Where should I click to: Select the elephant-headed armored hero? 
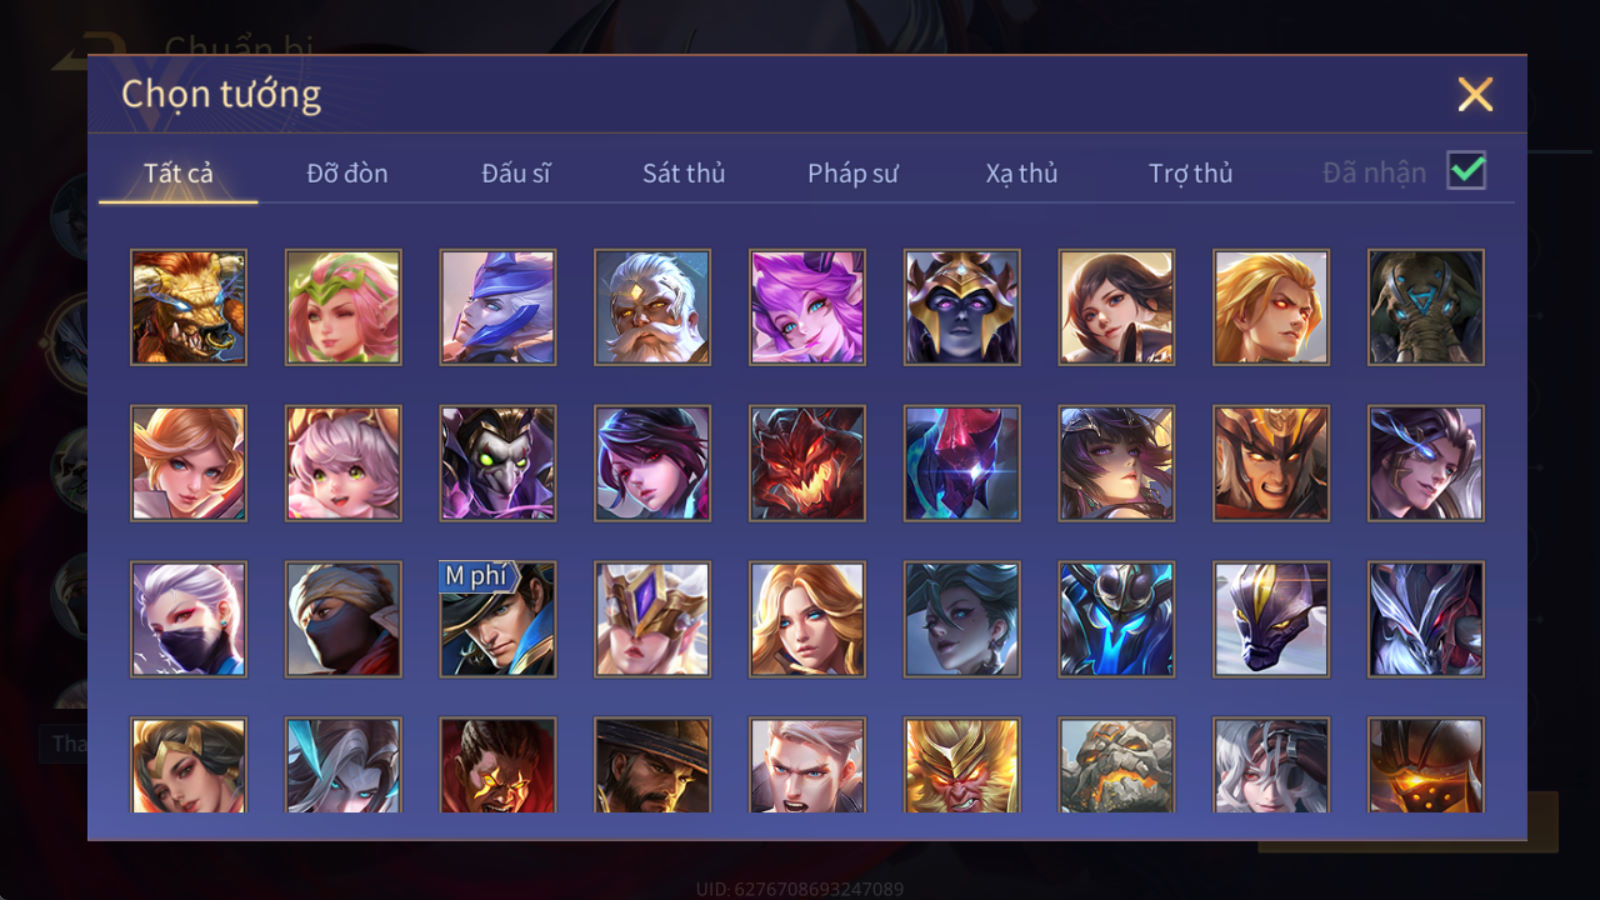click(1426, 307)
